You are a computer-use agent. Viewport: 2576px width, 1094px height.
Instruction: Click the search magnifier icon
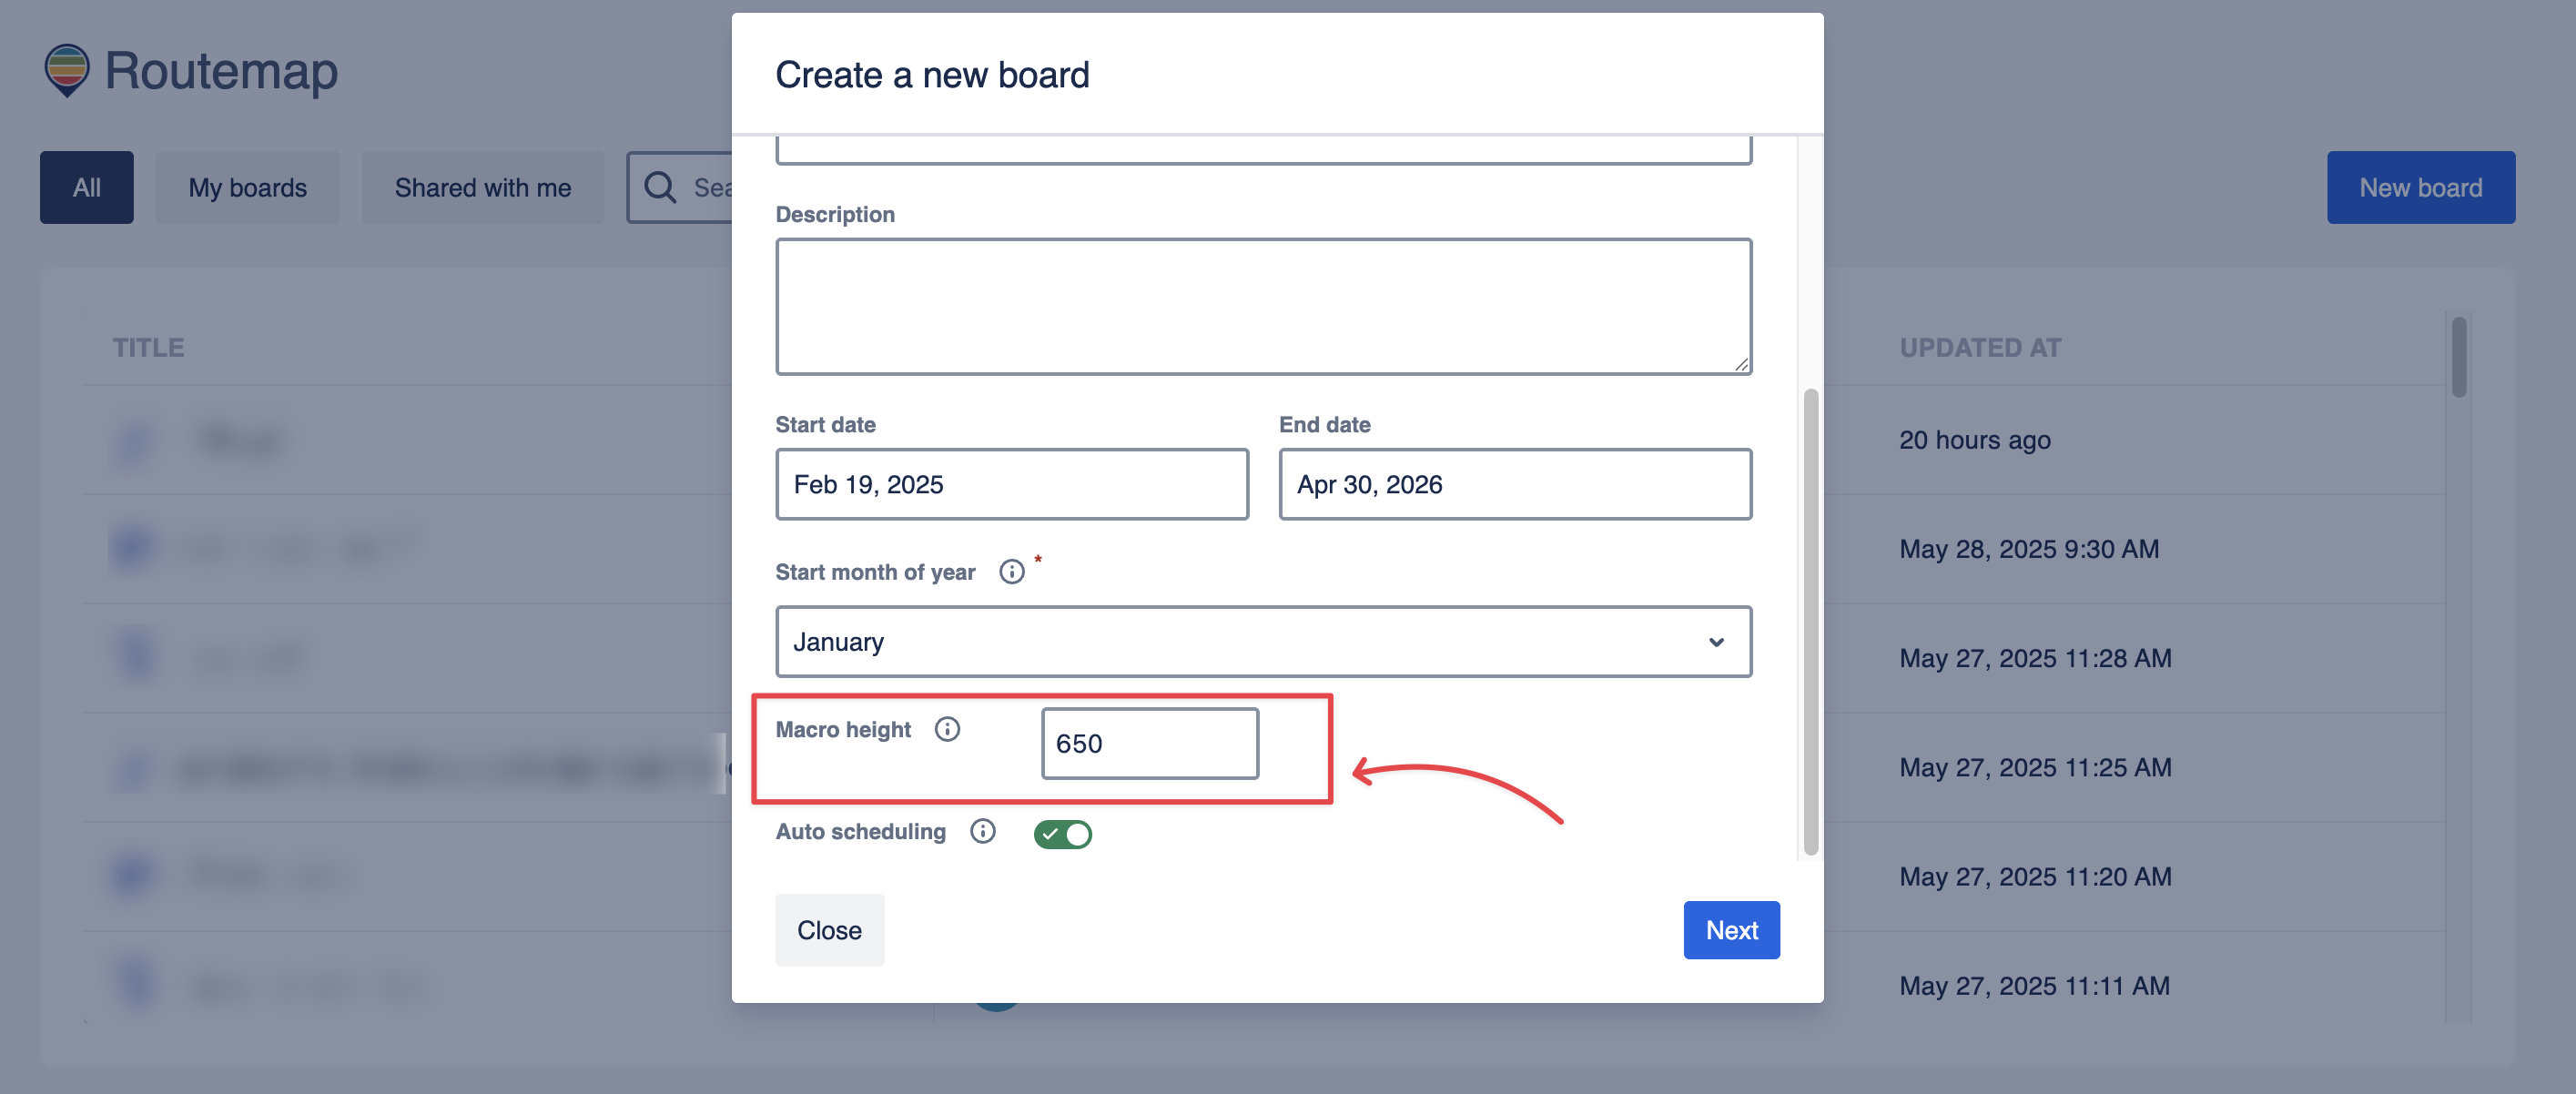tap(660, 187)
